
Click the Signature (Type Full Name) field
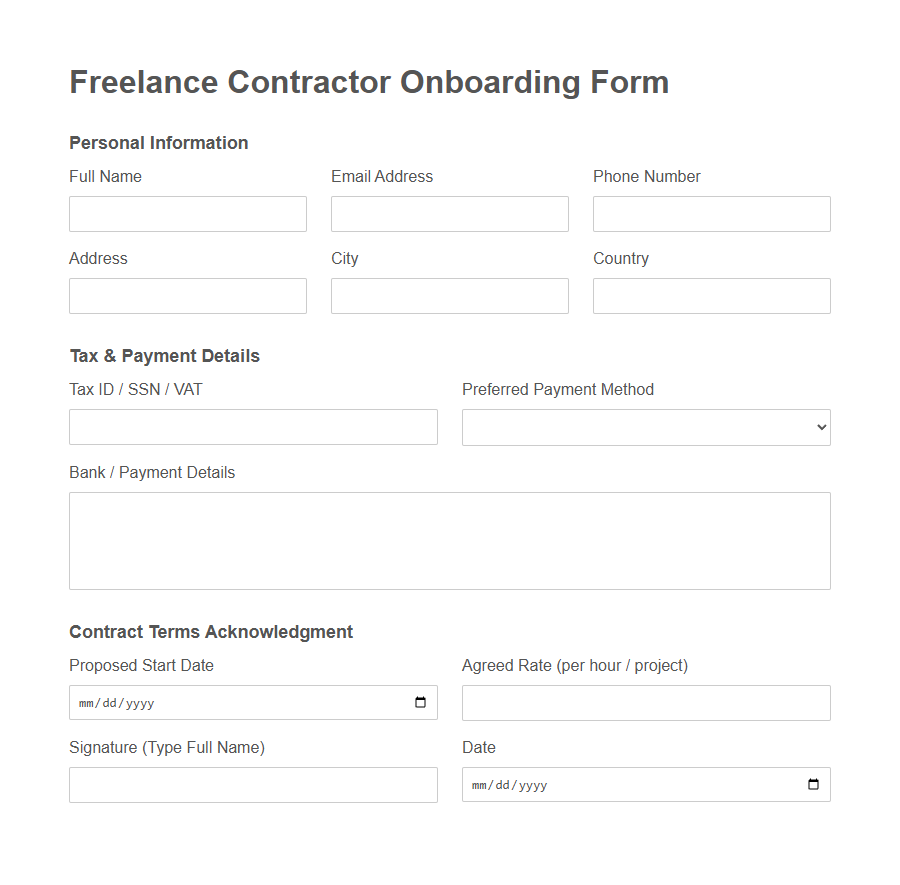[x=253, y=784]
